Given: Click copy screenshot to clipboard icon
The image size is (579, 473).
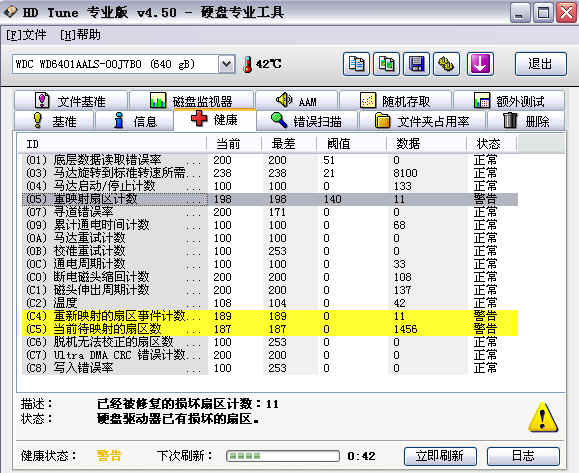Looking at the screenshot, I should [386, 64].
